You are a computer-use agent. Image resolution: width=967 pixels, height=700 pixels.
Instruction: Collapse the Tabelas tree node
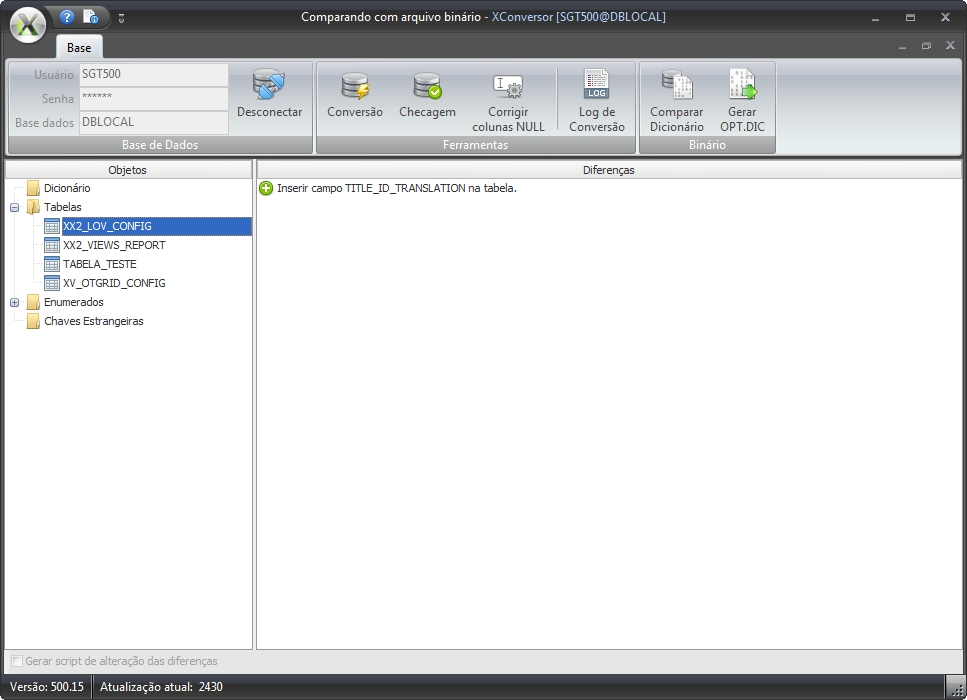tap(15, 207)
